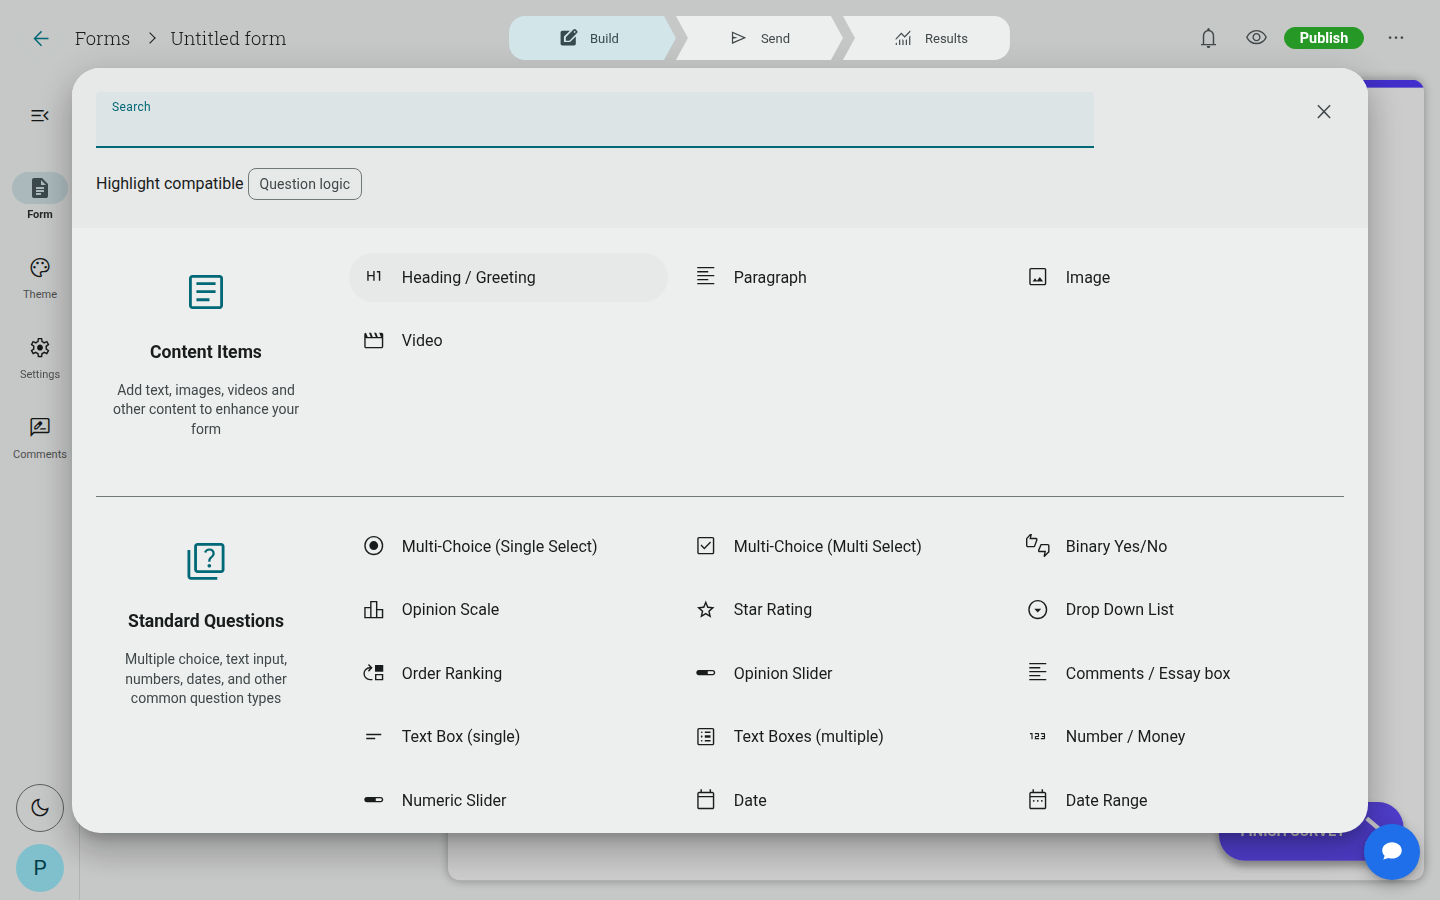The height and width of the screenshot is (900, 1440).
Task: Click the Multi-Choice (Multi Select) checkbox icon
Action: 706,546
